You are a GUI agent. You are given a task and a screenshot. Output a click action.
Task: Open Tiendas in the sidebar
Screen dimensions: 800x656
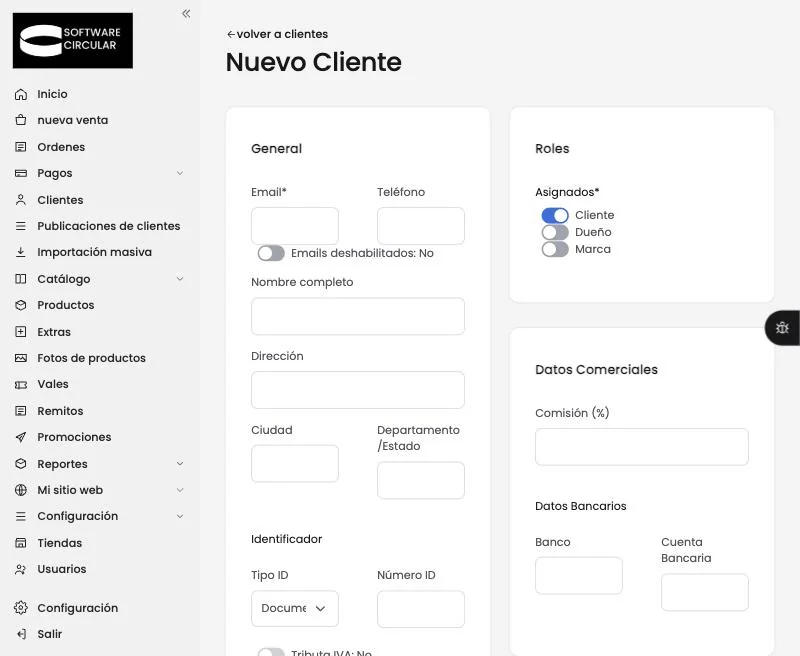point(60,543)
